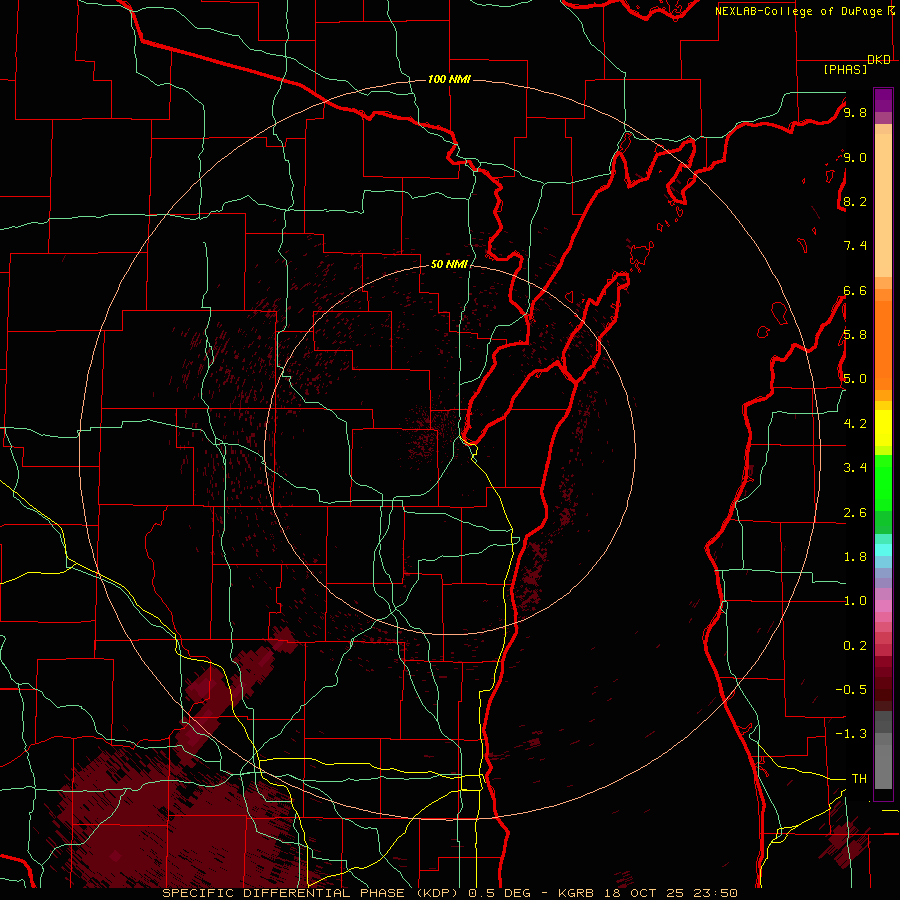Click the gray segment of color bar
900x900 pixels.
click(x=883, y=750)
